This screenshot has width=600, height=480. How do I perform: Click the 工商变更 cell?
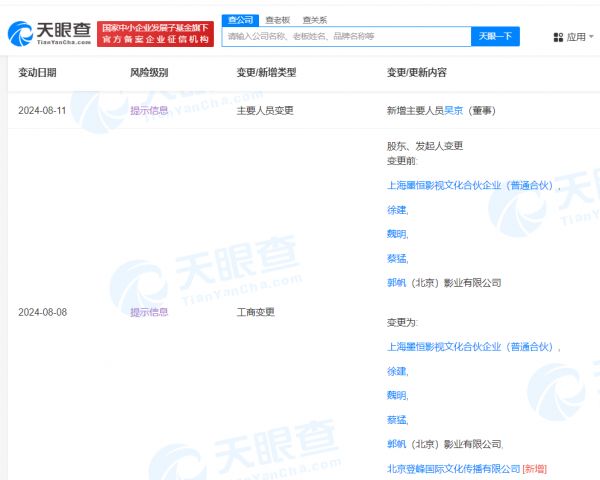pyautogui.click(x=255, y=312)
